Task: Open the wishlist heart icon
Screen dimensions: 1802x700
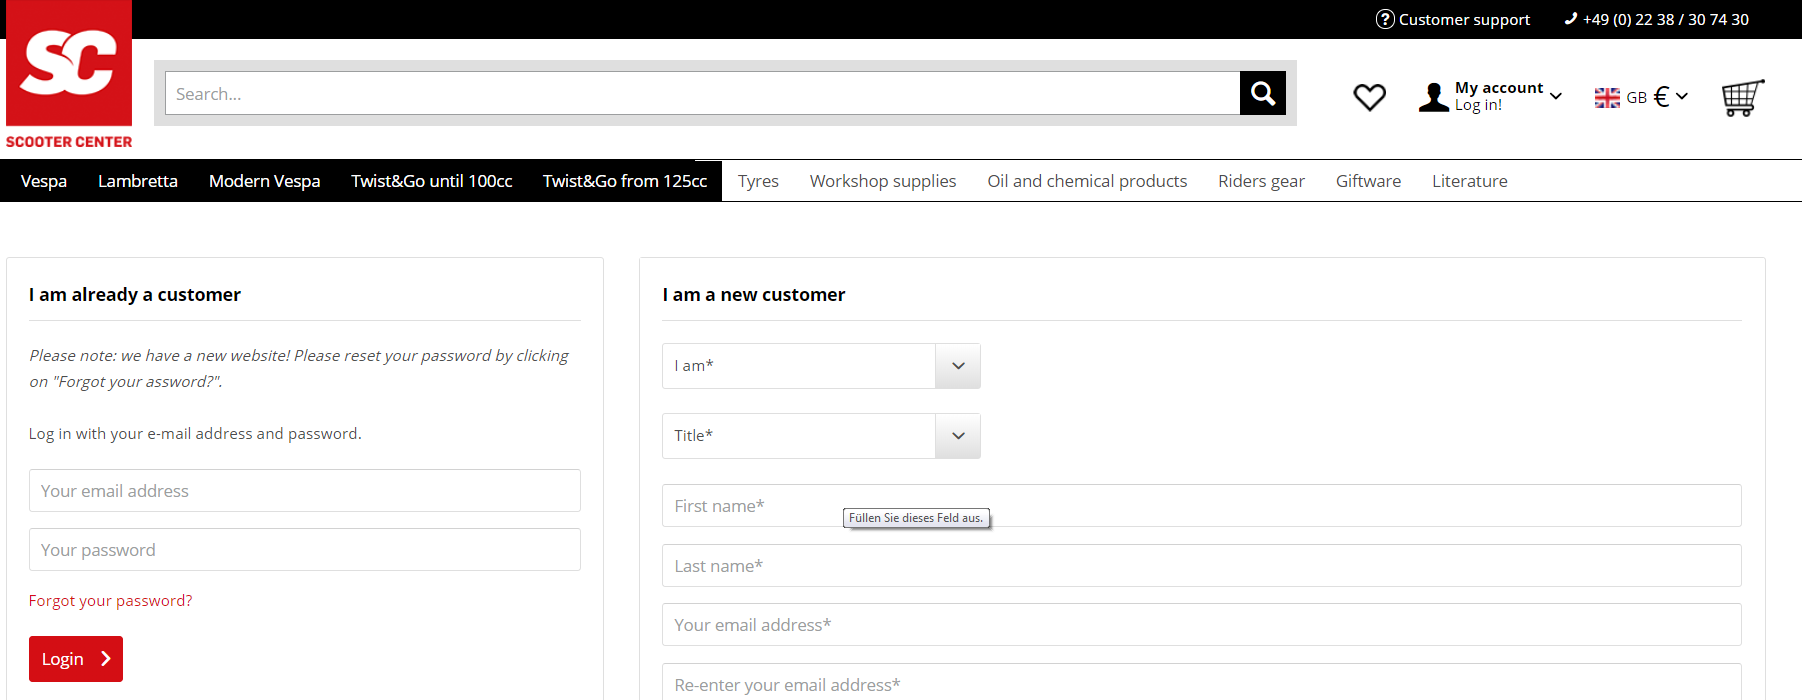Action: coord(1369,97)
